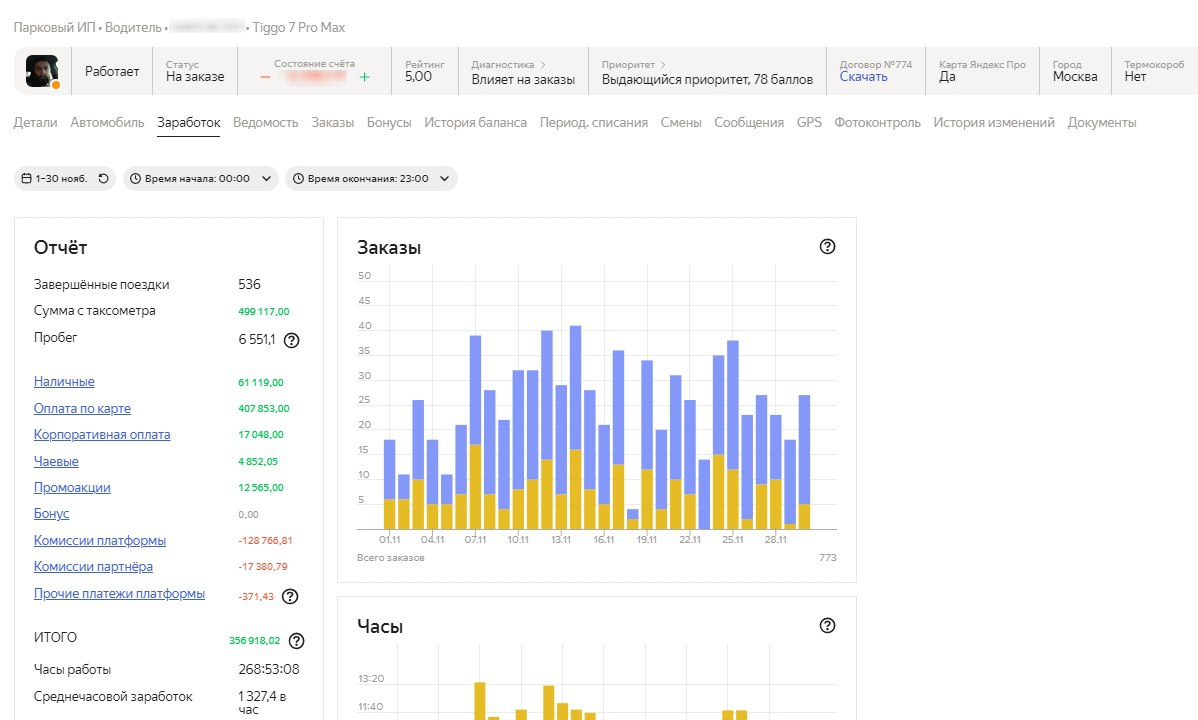Expand the Время окончания dropdown
This screenshot has height=720, width=1198.
click(x=371, y=179)
